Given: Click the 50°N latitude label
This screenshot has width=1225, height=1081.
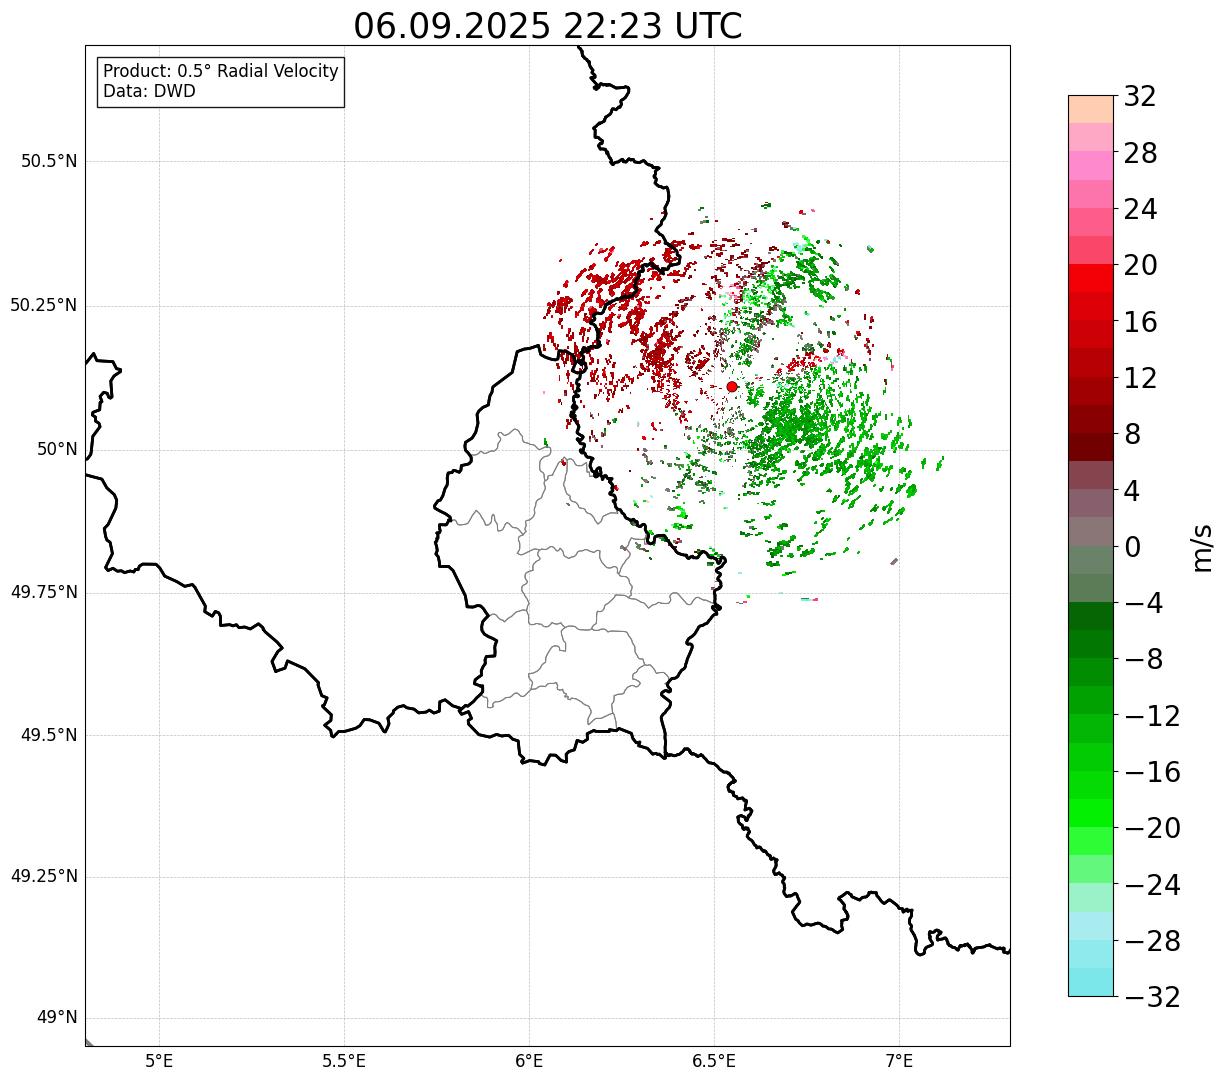Looking at the screenshot, I should pos(57,449).
